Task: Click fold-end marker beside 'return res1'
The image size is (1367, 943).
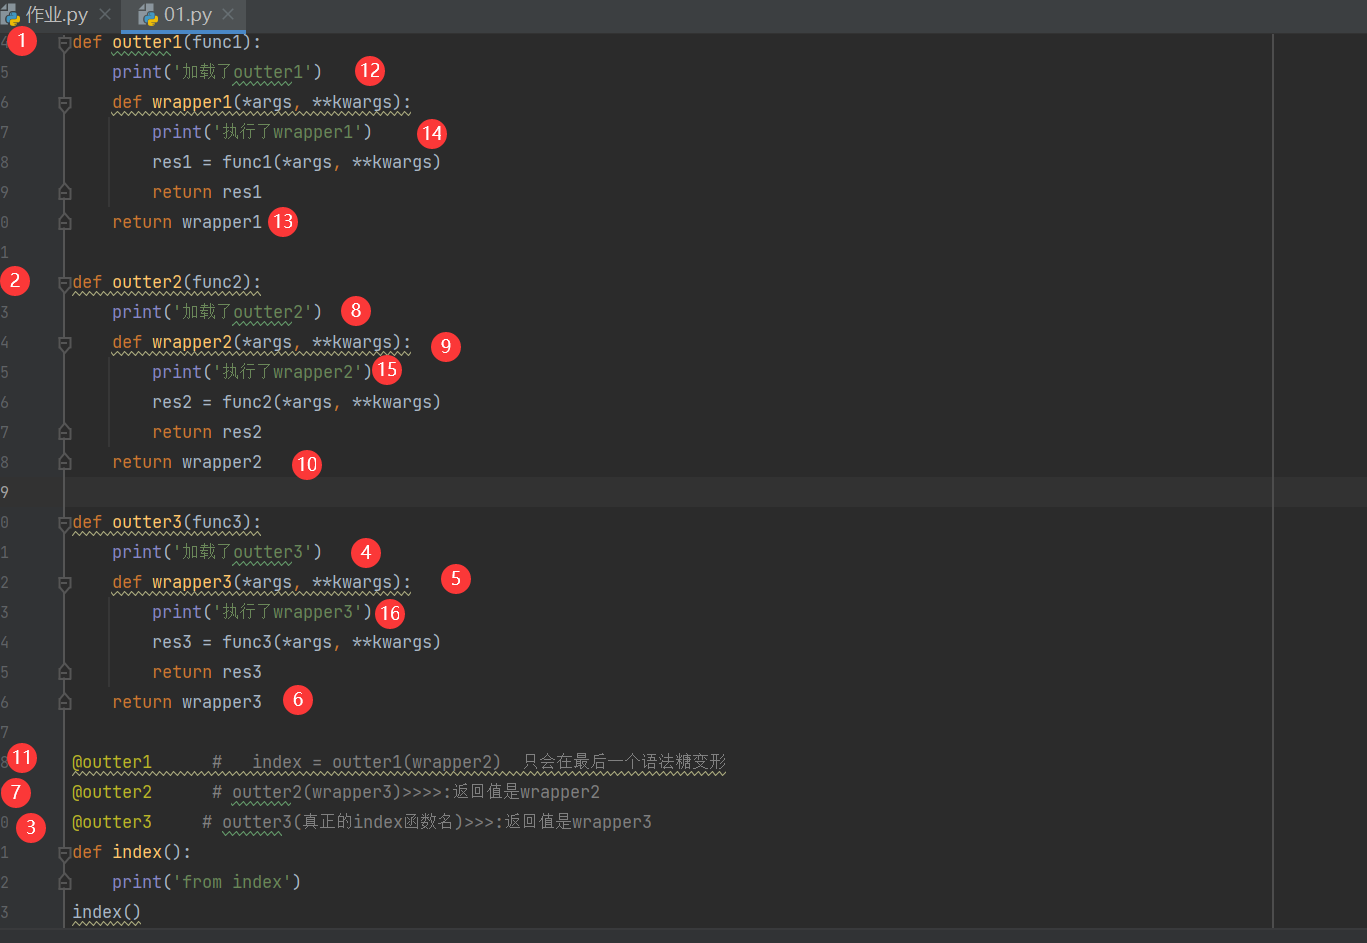Action: [65, 192]
